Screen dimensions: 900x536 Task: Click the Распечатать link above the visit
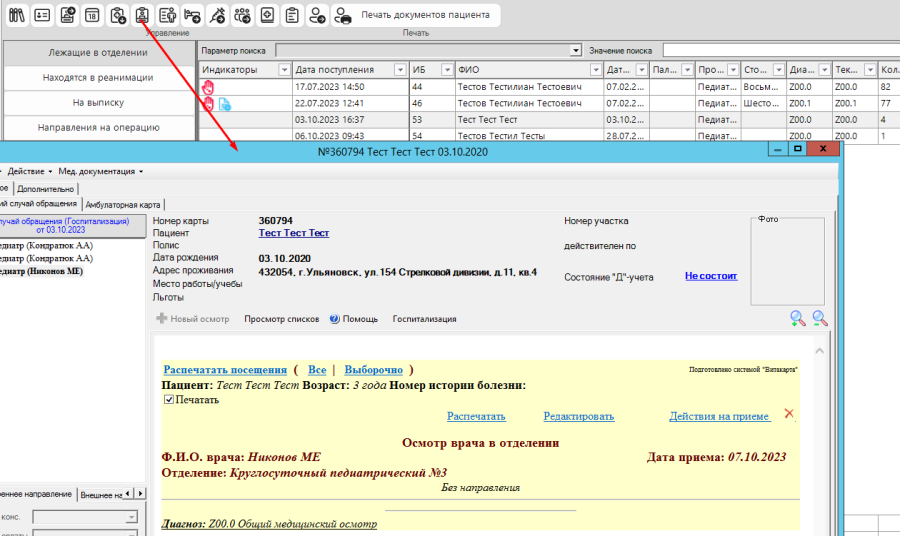point(476,417)
